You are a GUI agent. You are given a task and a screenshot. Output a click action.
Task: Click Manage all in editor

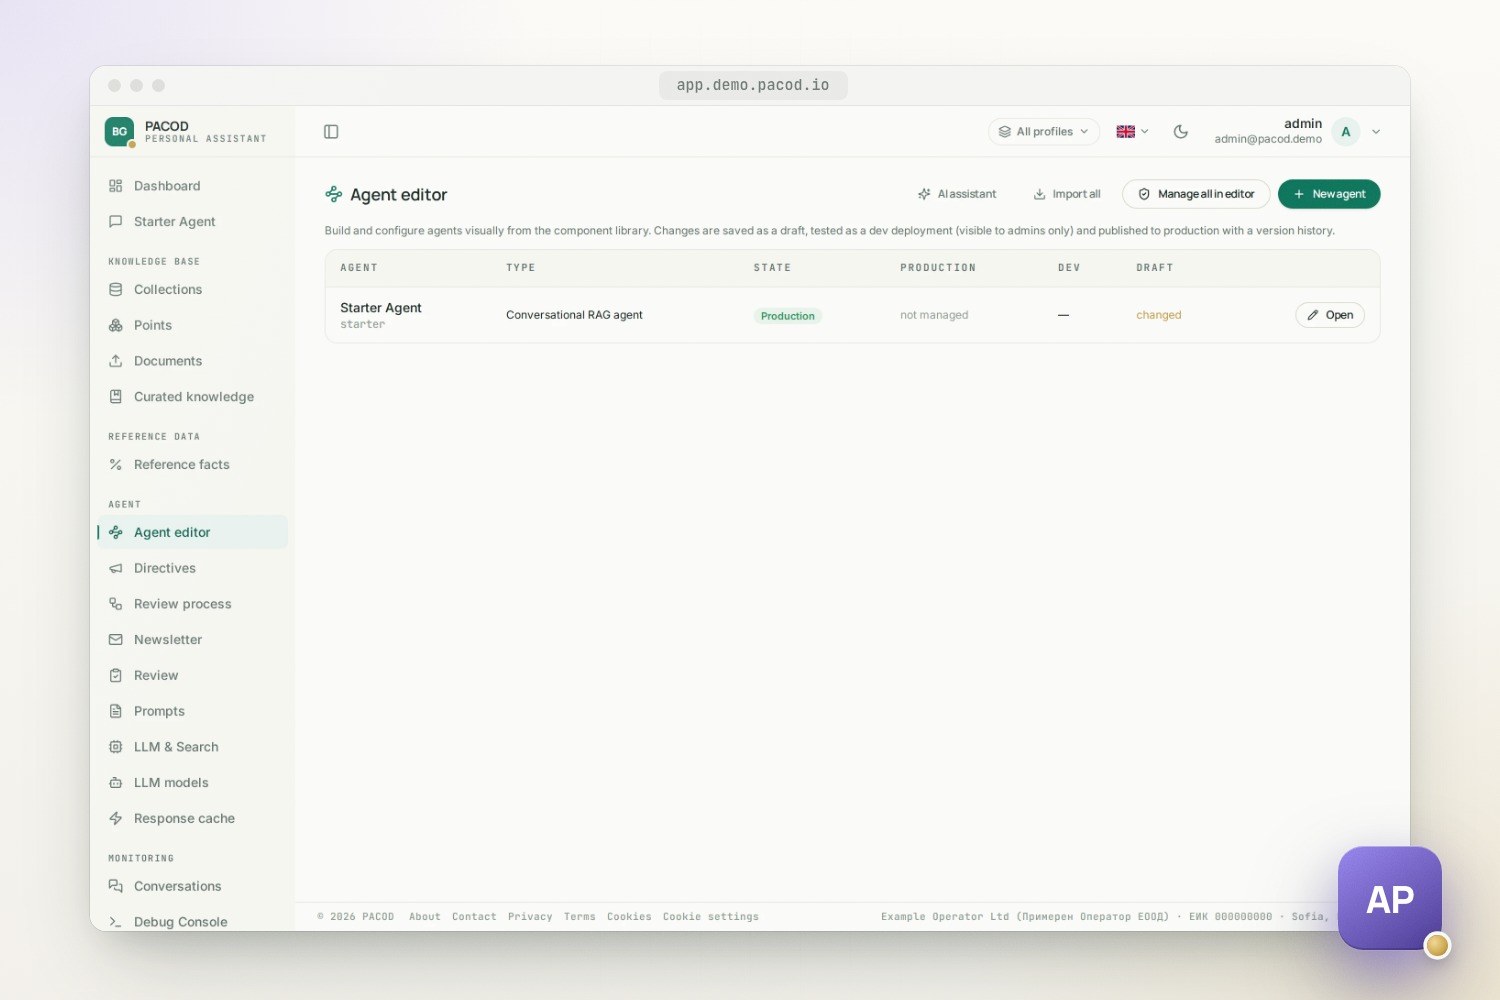point(1196,194)
